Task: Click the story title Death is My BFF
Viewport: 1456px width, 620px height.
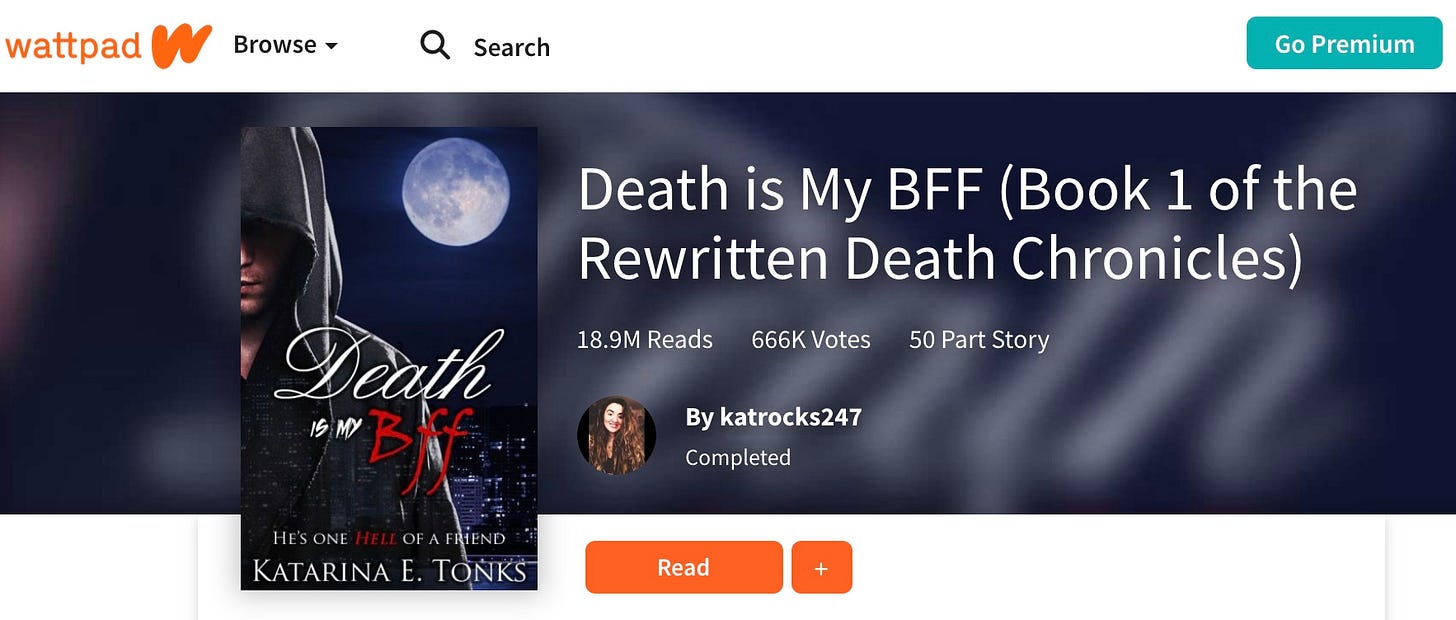Action: click(967, 224)
